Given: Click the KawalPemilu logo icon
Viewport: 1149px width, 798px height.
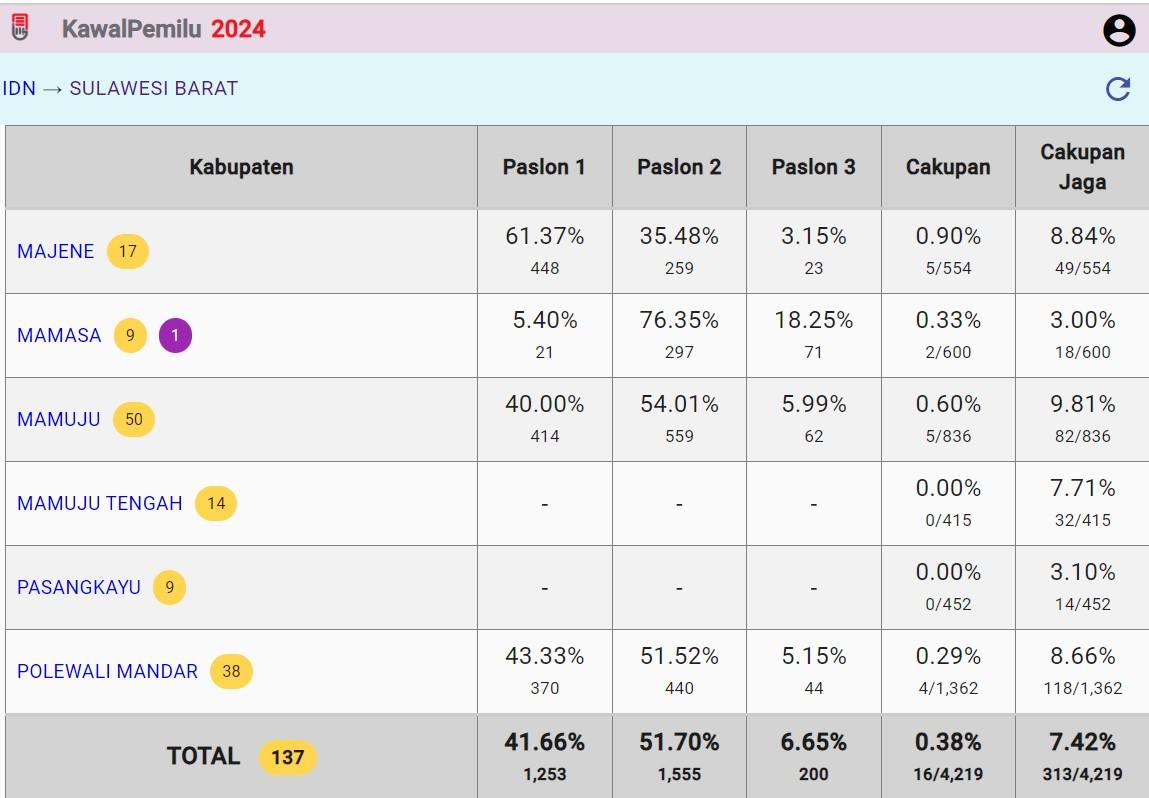Looking at the screenshot, I should [20, 28].
